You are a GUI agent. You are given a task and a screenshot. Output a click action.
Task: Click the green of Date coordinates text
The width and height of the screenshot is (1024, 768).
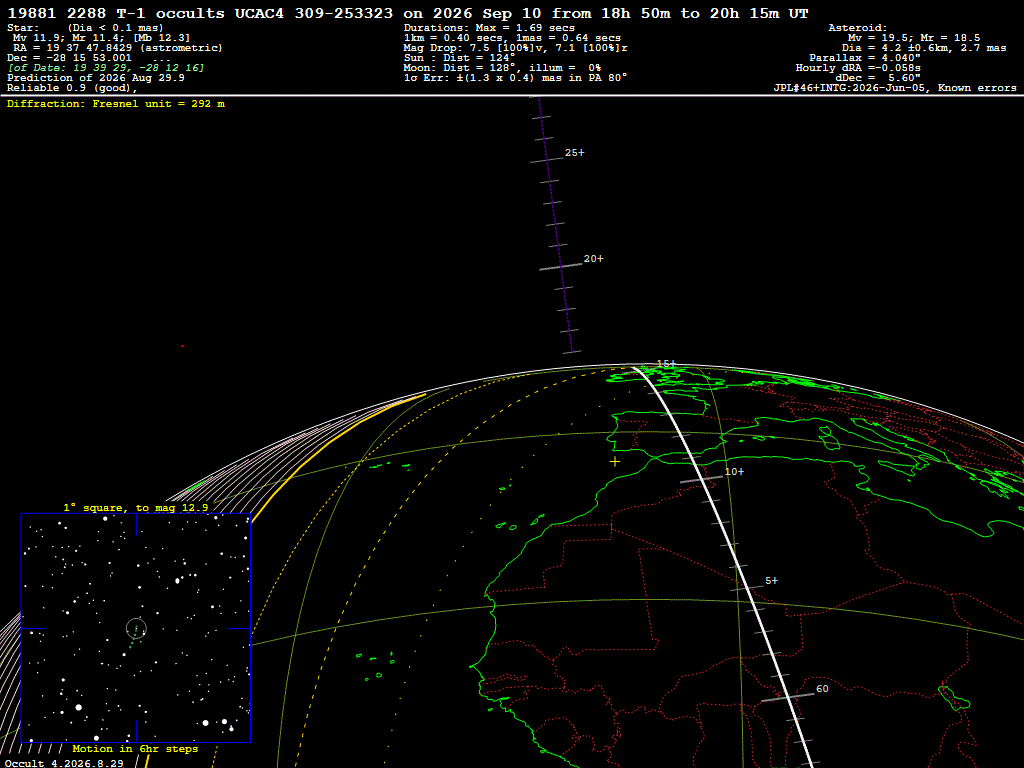[106, 68]
